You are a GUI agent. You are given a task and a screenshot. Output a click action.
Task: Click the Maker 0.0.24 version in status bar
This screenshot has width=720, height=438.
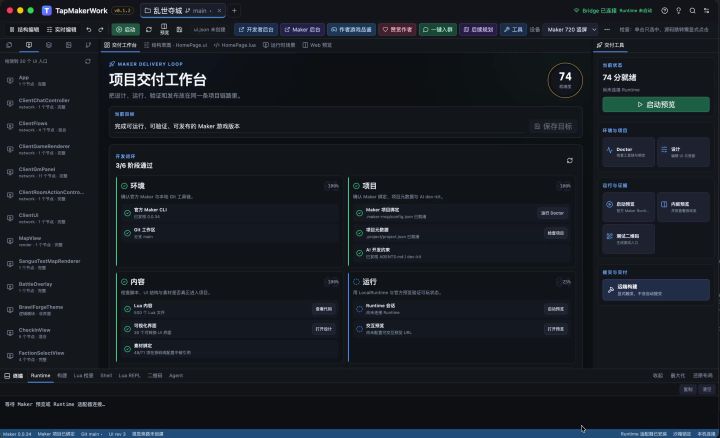click(x=17, y=434)
